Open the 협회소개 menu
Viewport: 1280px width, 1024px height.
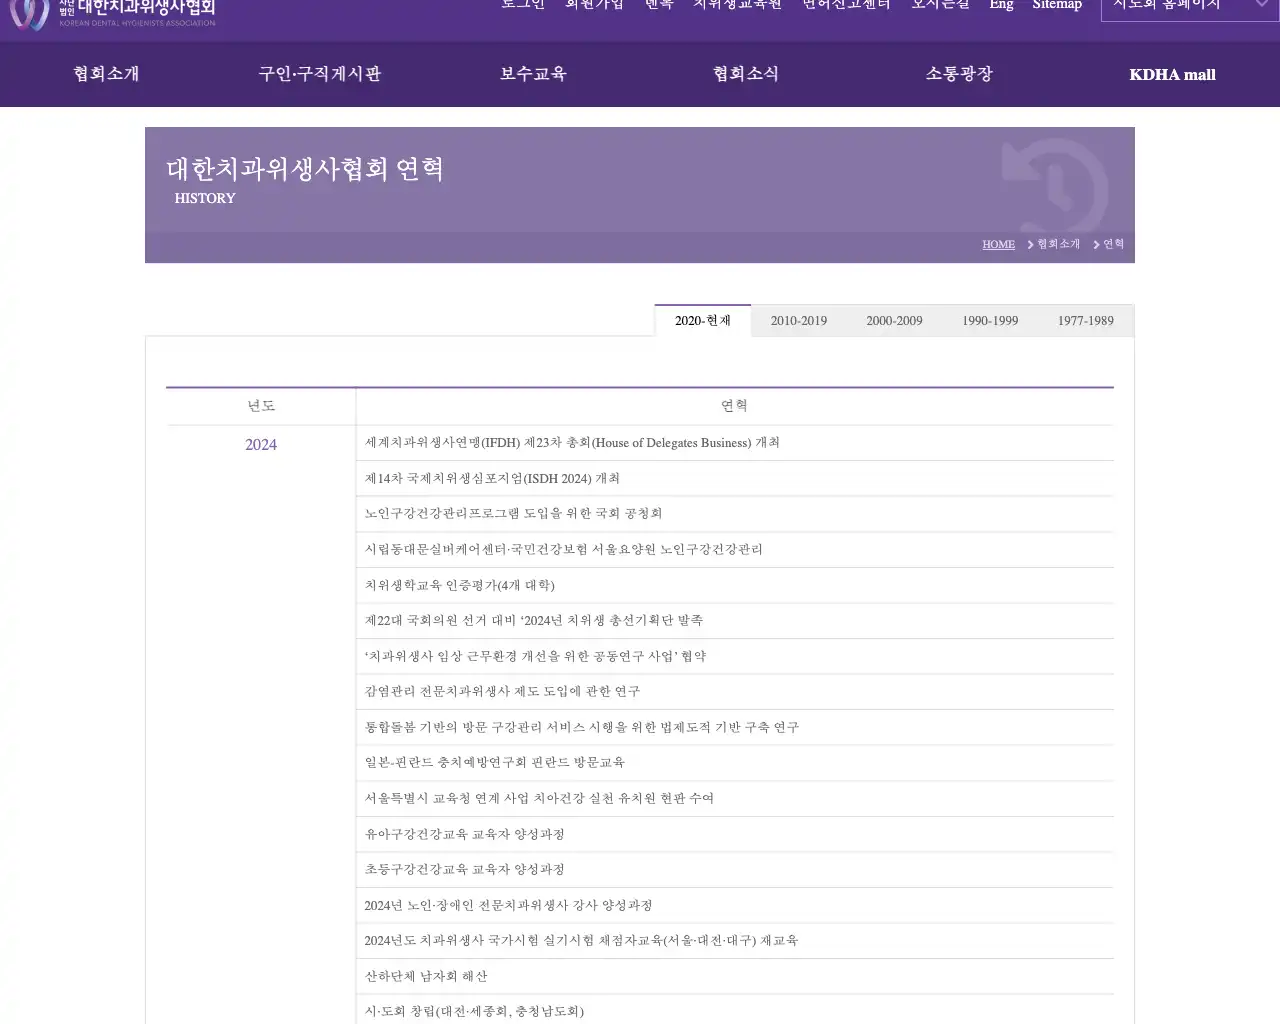click(105, 73)
